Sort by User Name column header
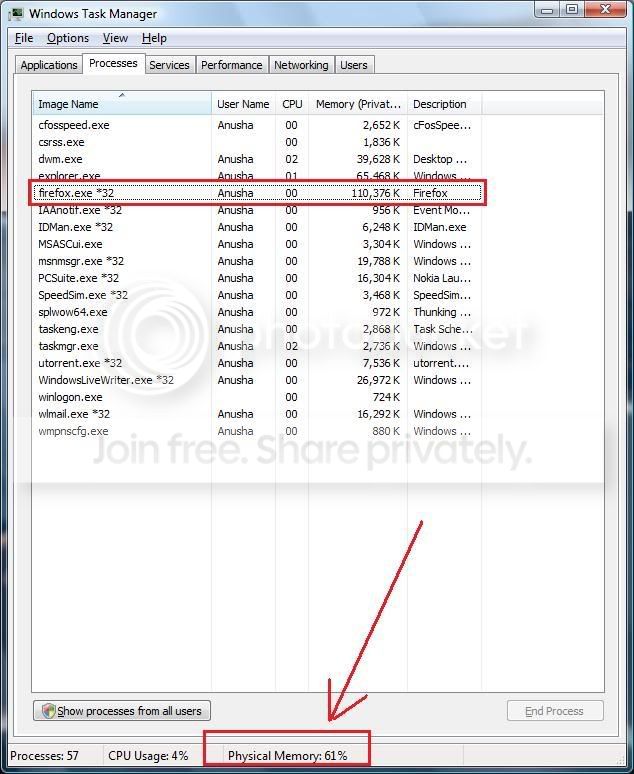This screenshot has height=774, width=634. 243,104
